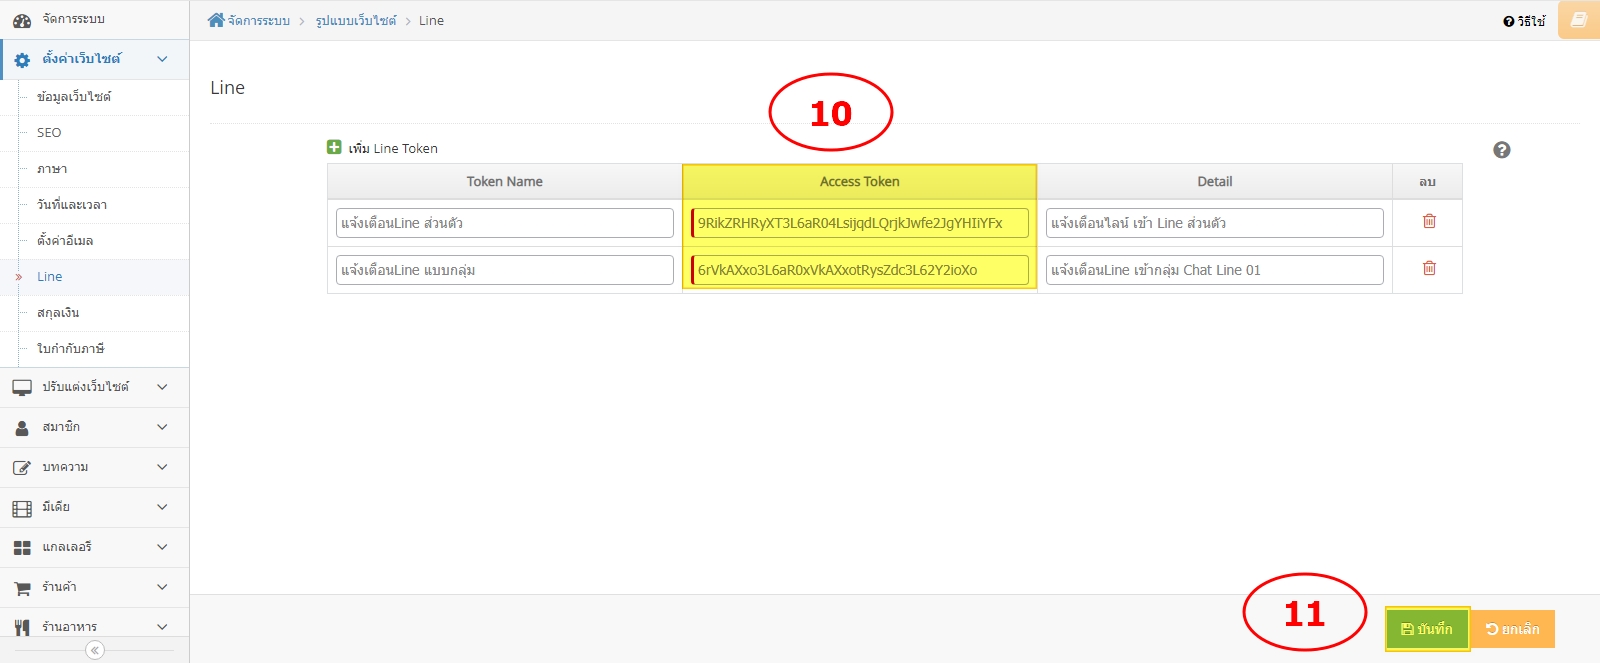This screenshot has width=1600, height=663.
Task: Click the Detail field mentioning Chat Line 01
Action: 1215,270
